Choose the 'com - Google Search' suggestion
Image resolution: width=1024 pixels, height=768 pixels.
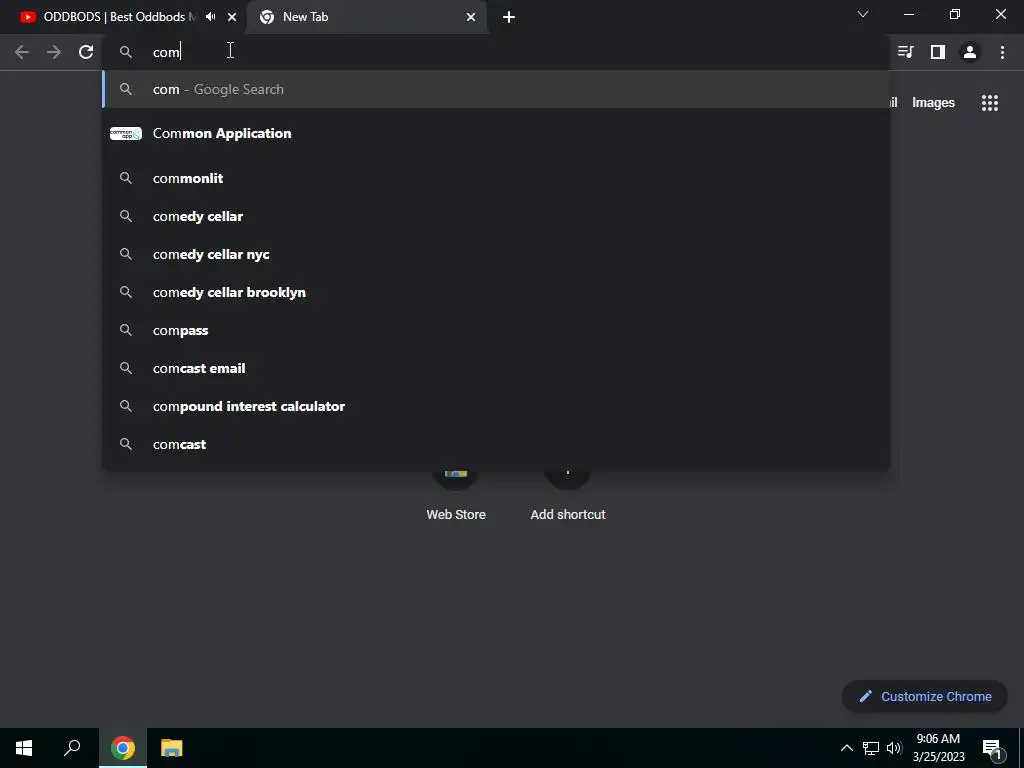tap(496, 89)
